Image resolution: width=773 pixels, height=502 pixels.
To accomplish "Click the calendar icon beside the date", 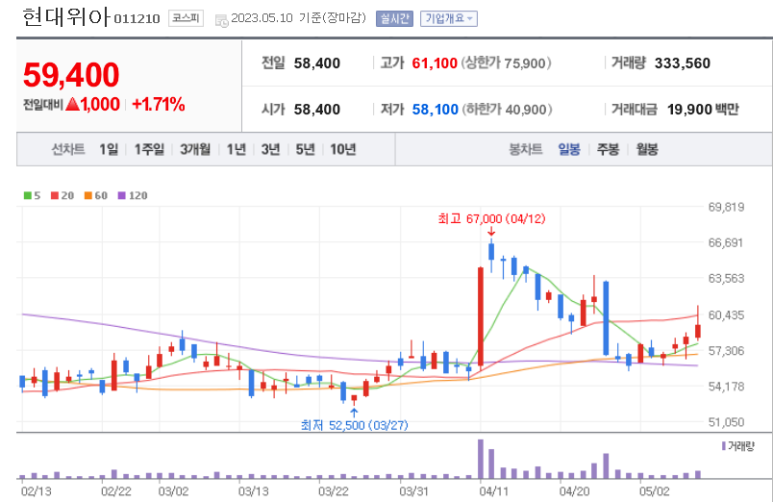I will (221, 20).
